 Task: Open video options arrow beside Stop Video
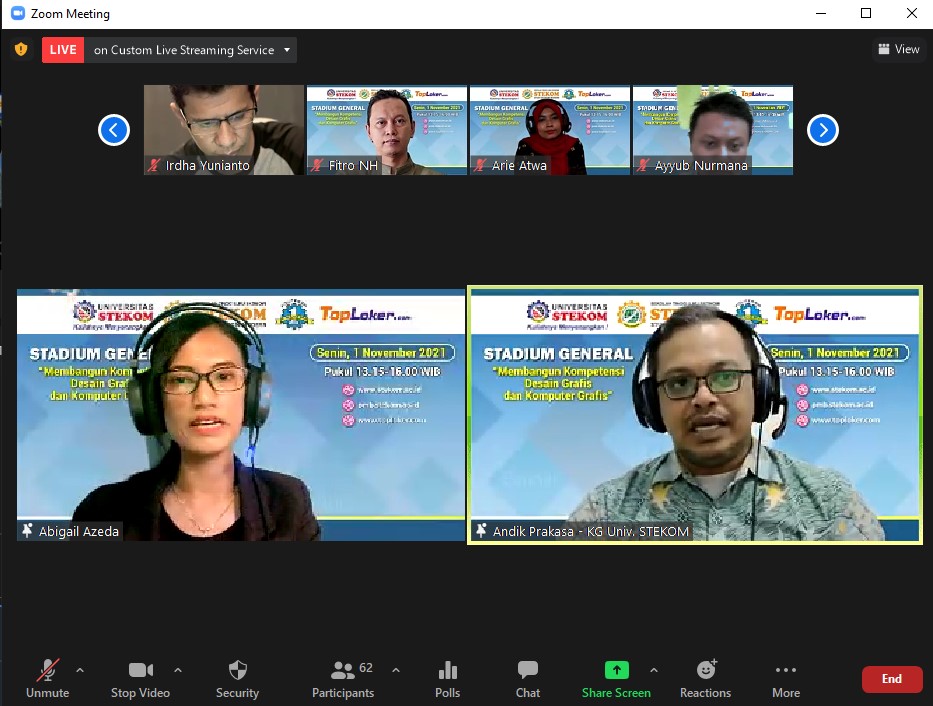click(178, 670)
